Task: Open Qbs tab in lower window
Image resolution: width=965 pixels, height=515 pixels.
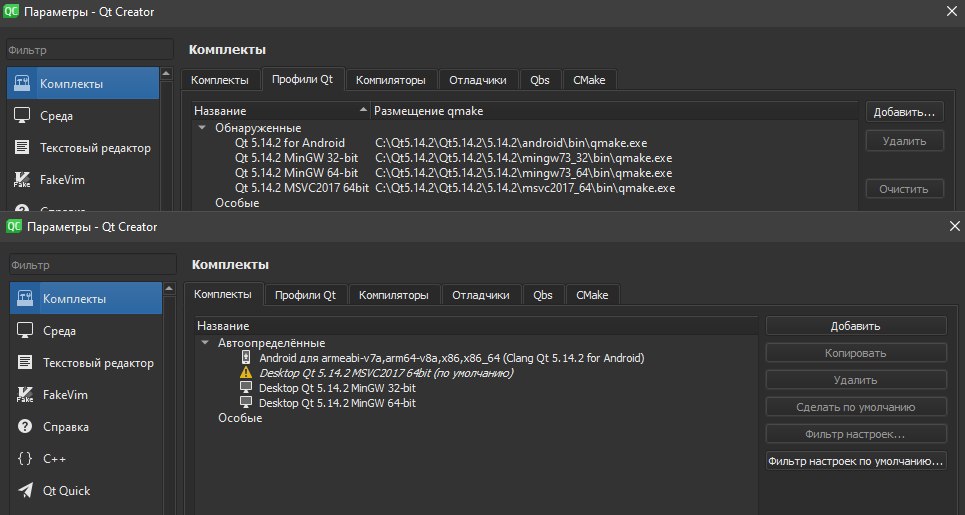Action: click(543, 295)
